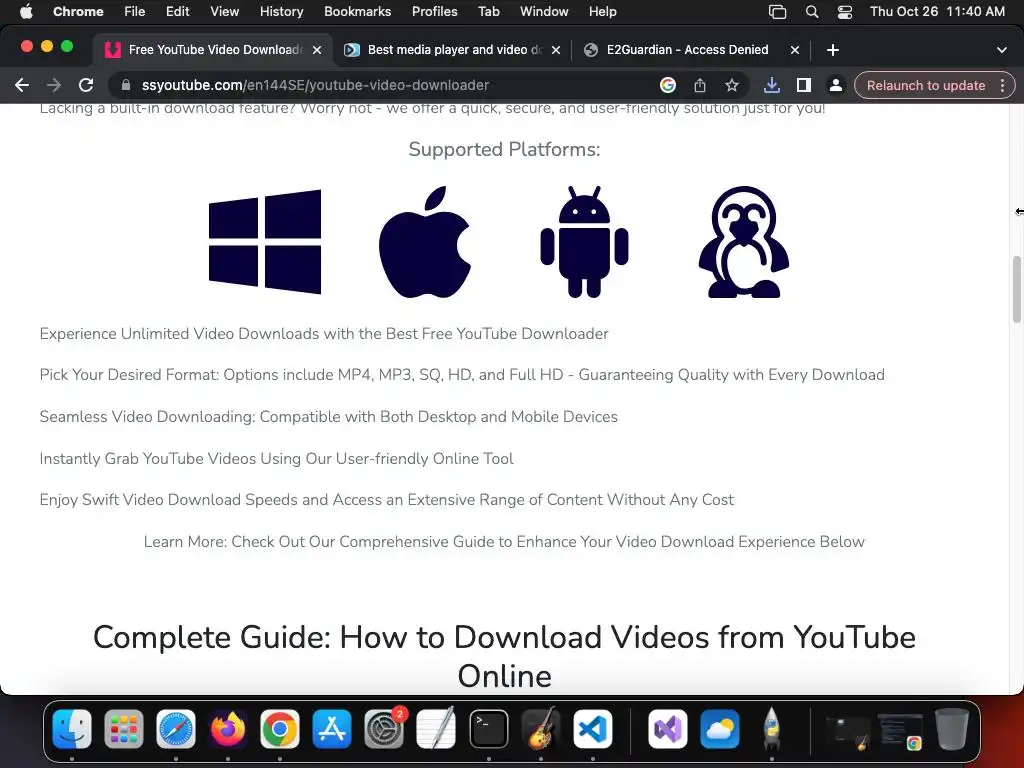Open macOS Control Center
This screenshot has height=768, width=1024.
(x=844, y=12)
